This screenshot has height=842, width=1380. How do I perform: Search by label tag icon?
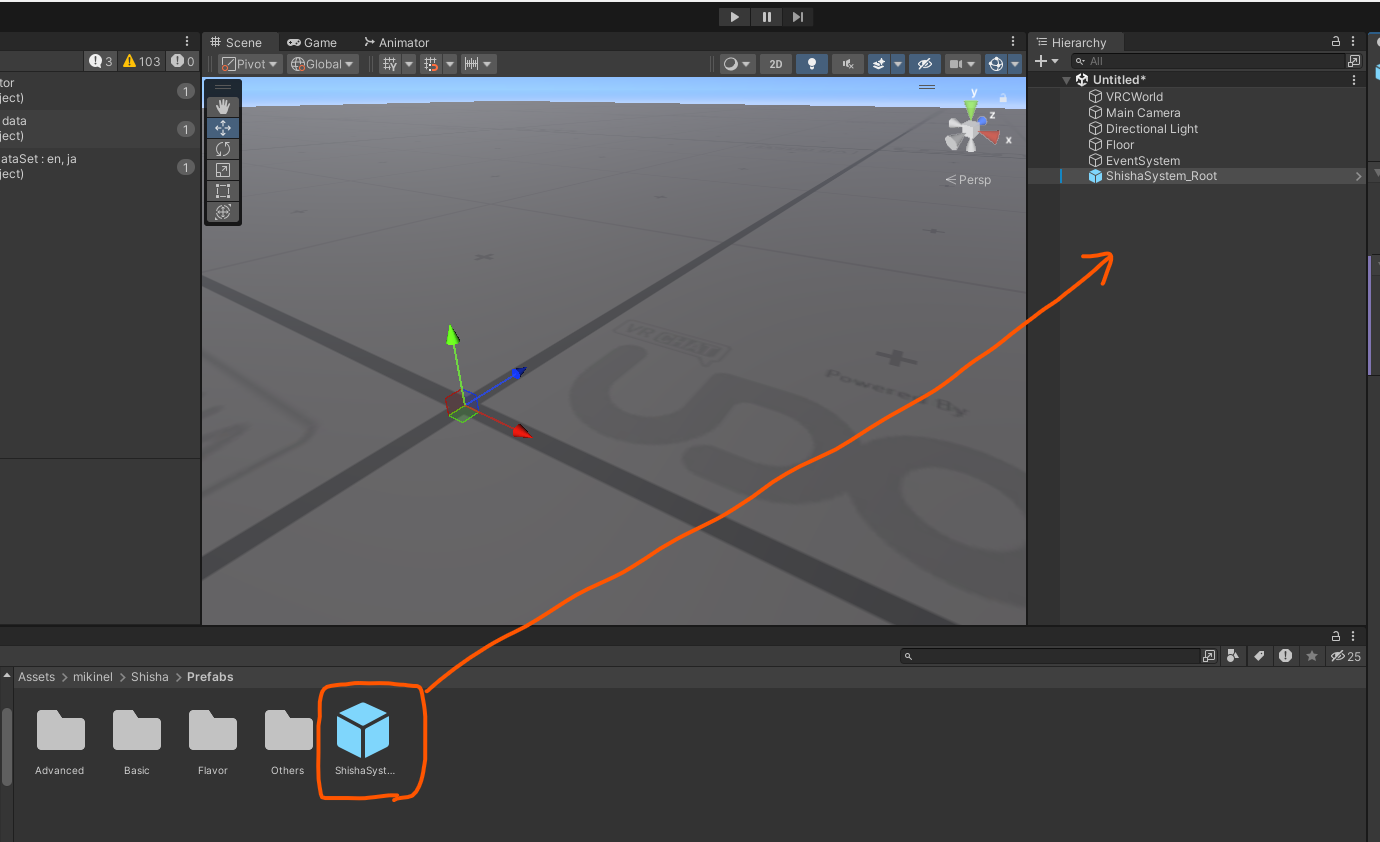pyautogui.click(x=1260, y=656)
